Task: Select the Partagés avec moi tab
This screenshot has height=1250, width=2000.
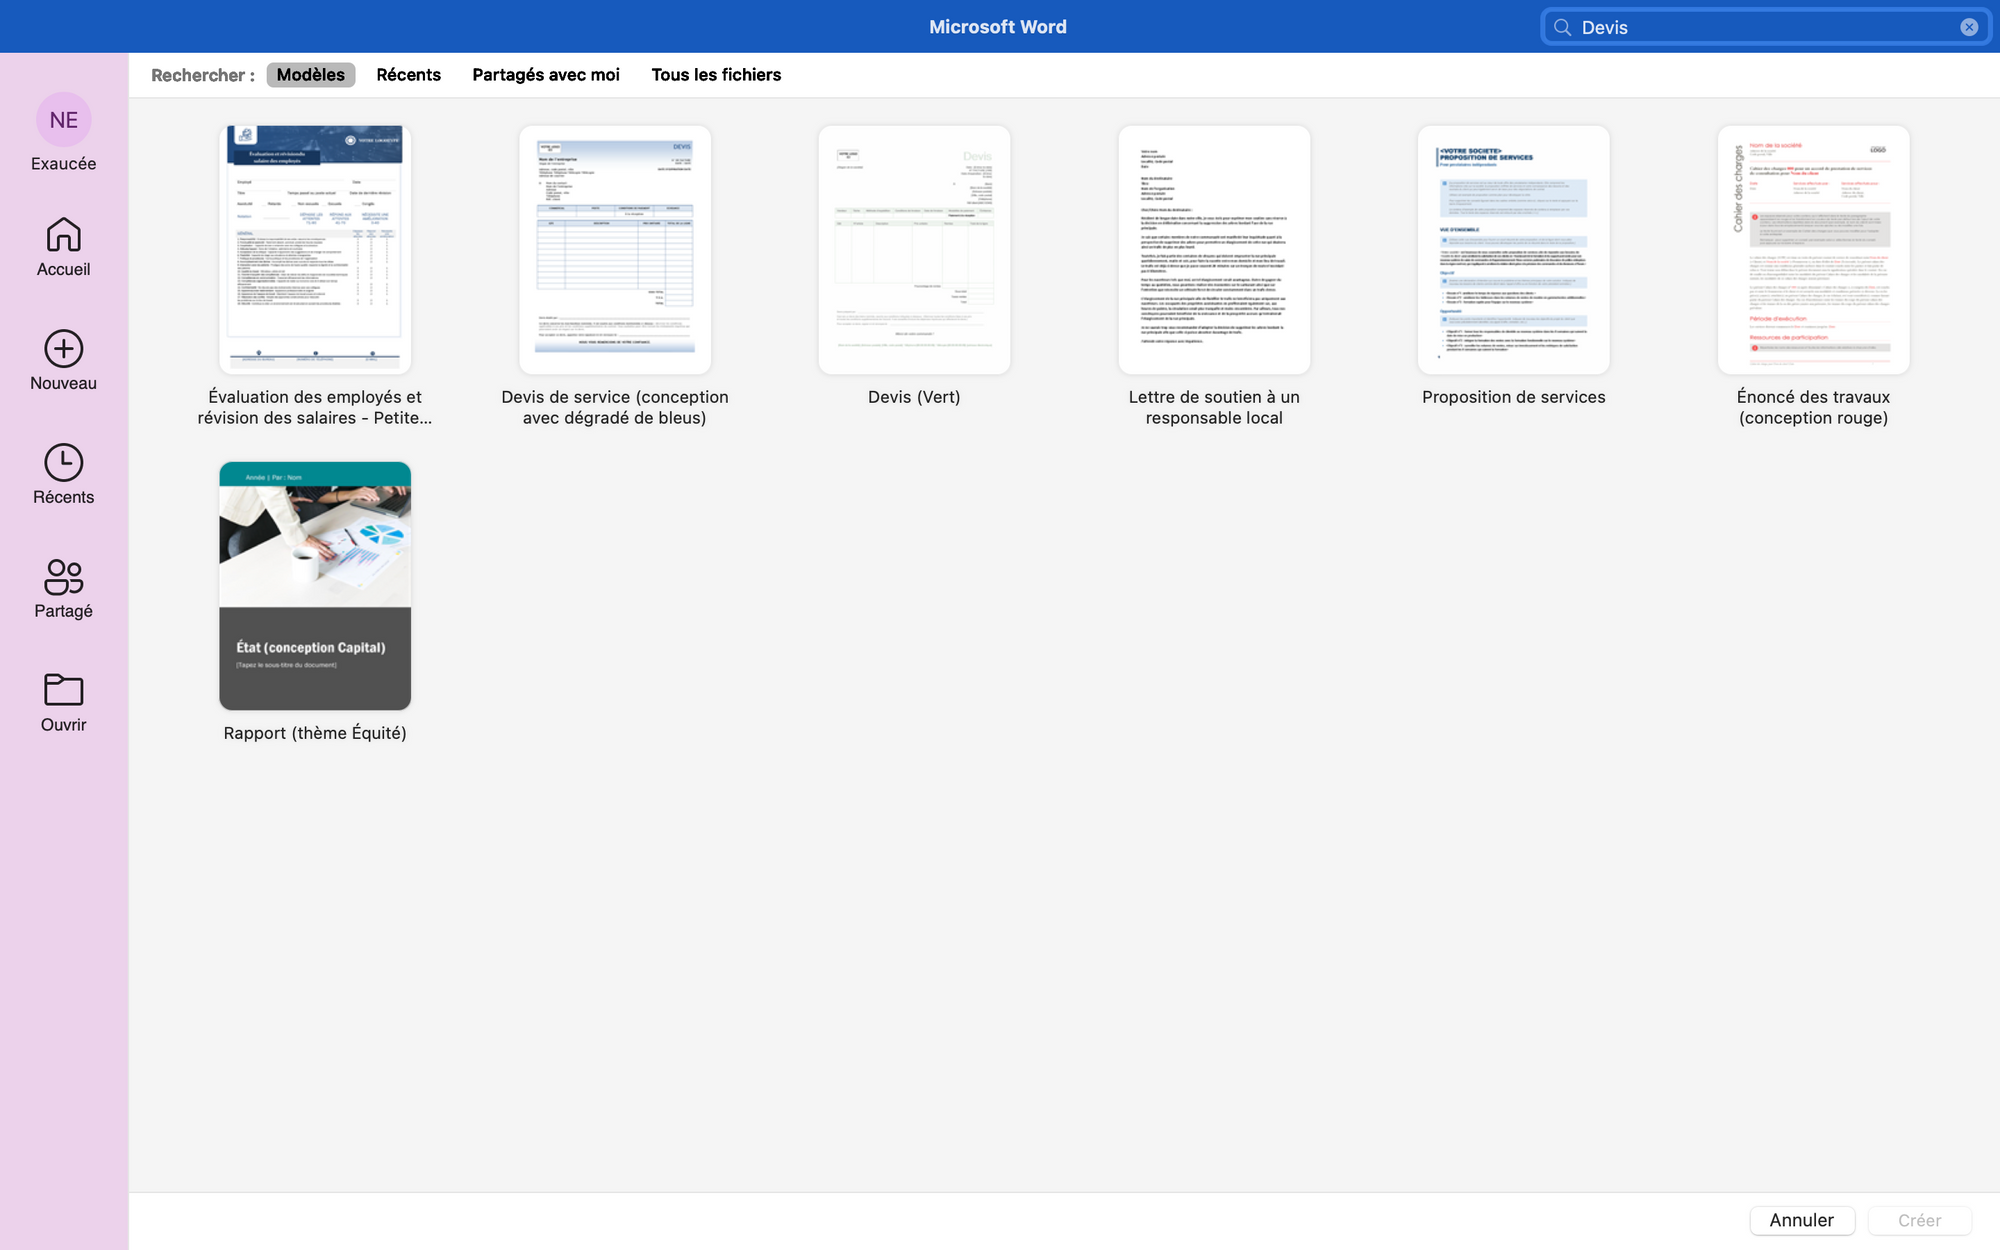Action: click(x=545, y=75)
